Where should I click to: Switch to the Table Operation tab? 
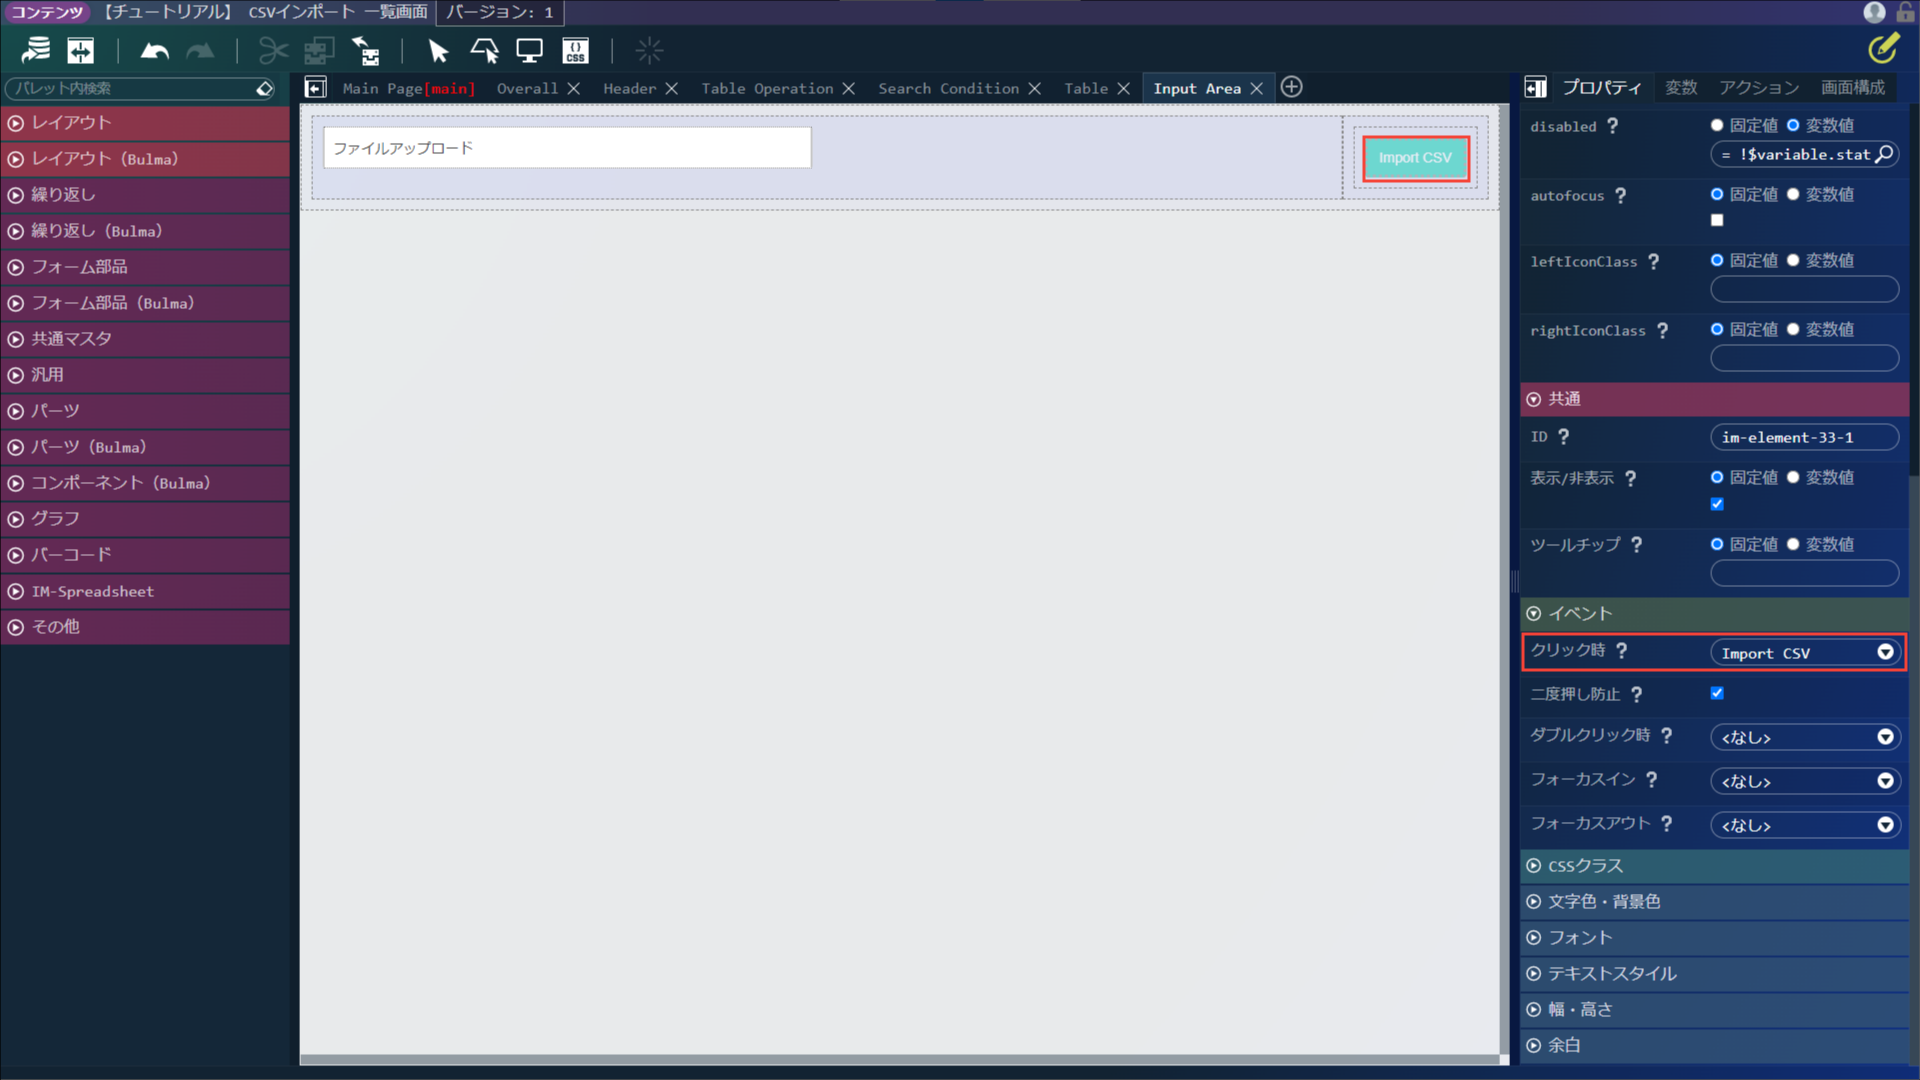tap(767, 88)
